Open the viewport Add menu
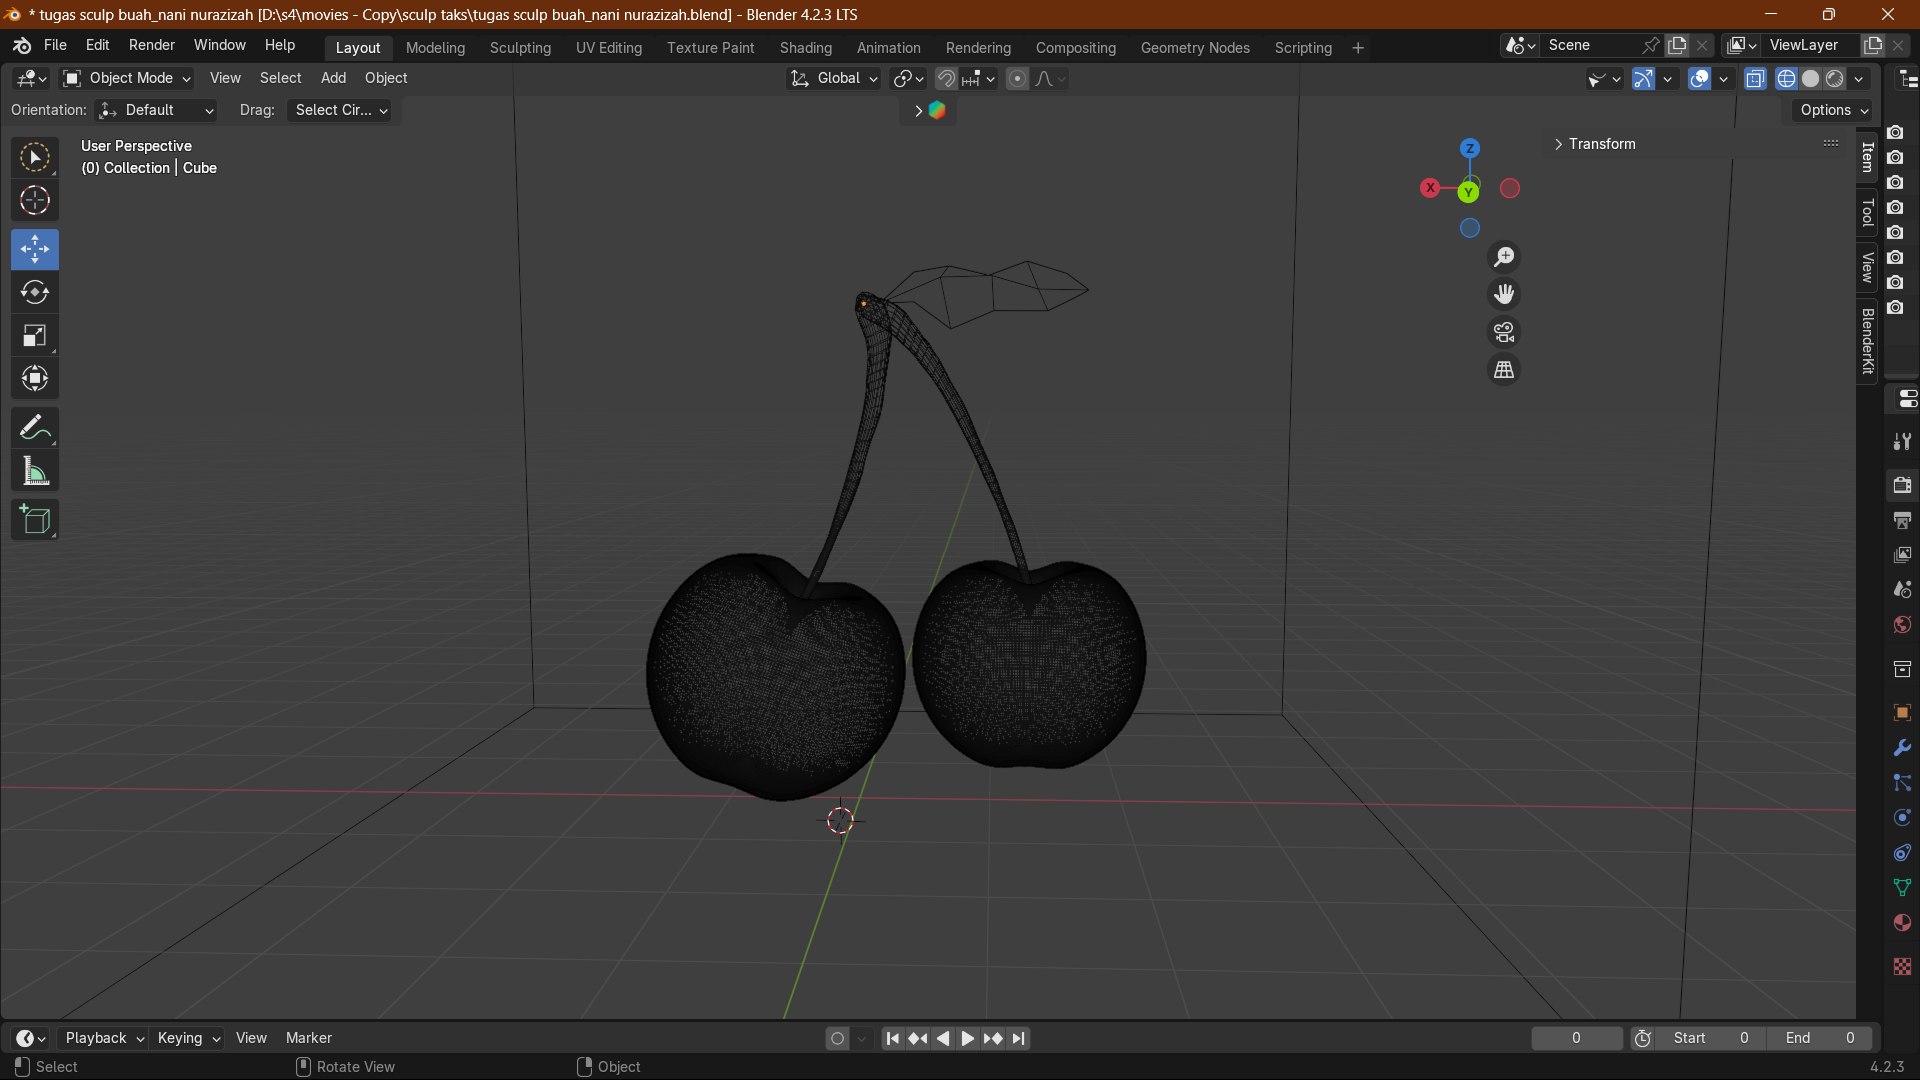 pyautogui.click(x=333, y=78)
